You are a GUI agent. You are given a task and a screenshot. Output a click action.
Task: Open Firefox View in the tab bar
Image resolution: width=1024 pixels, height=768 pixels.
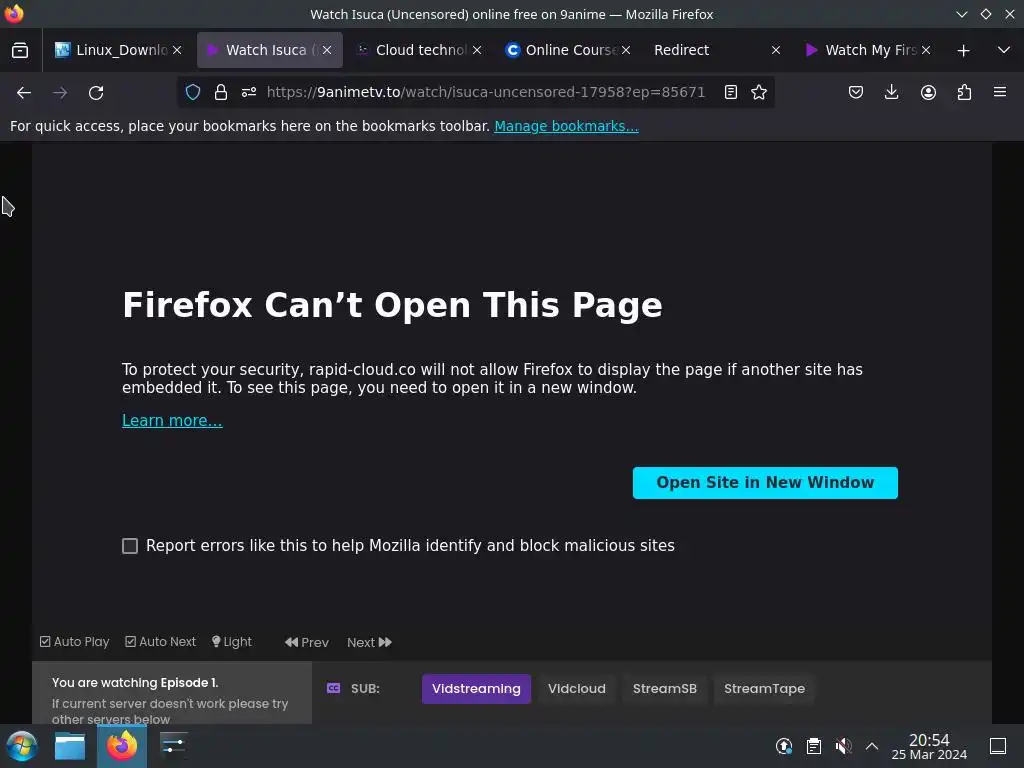point(20,50)
